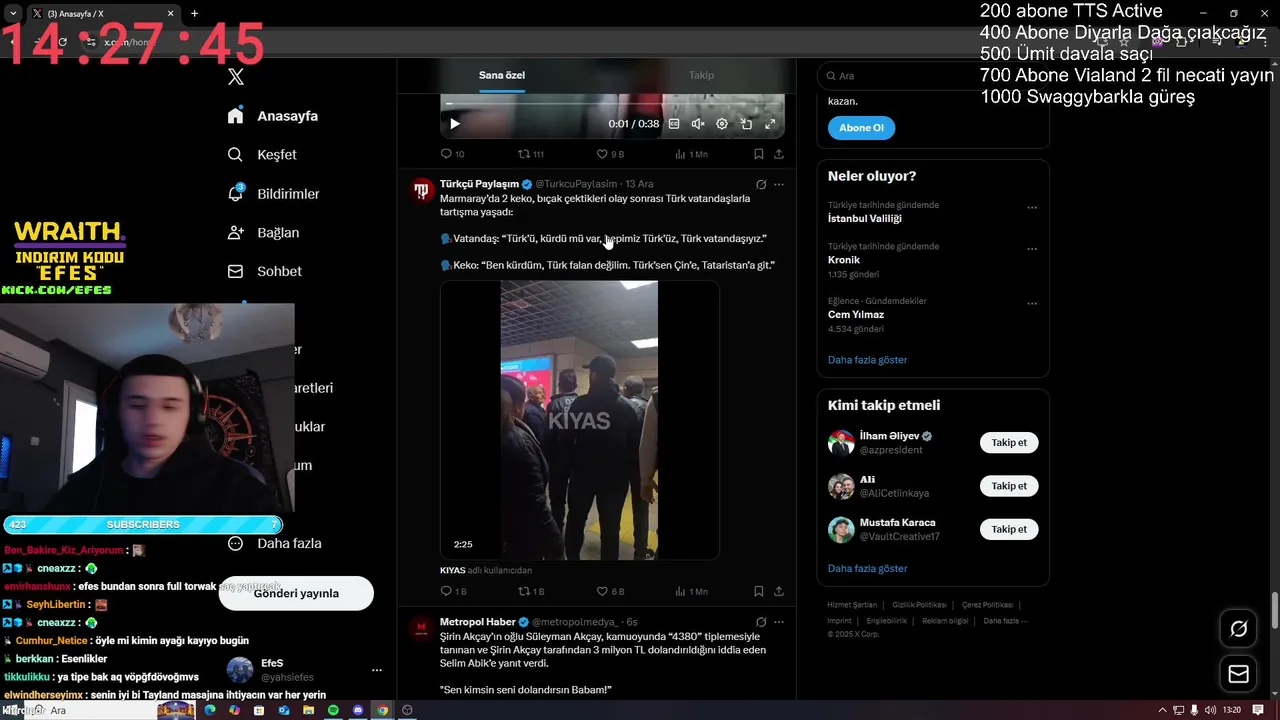Viewport: 1280px width, 720px height.
Task: Open Sohbet messages in the sidebar
Action: pos(264,271)
